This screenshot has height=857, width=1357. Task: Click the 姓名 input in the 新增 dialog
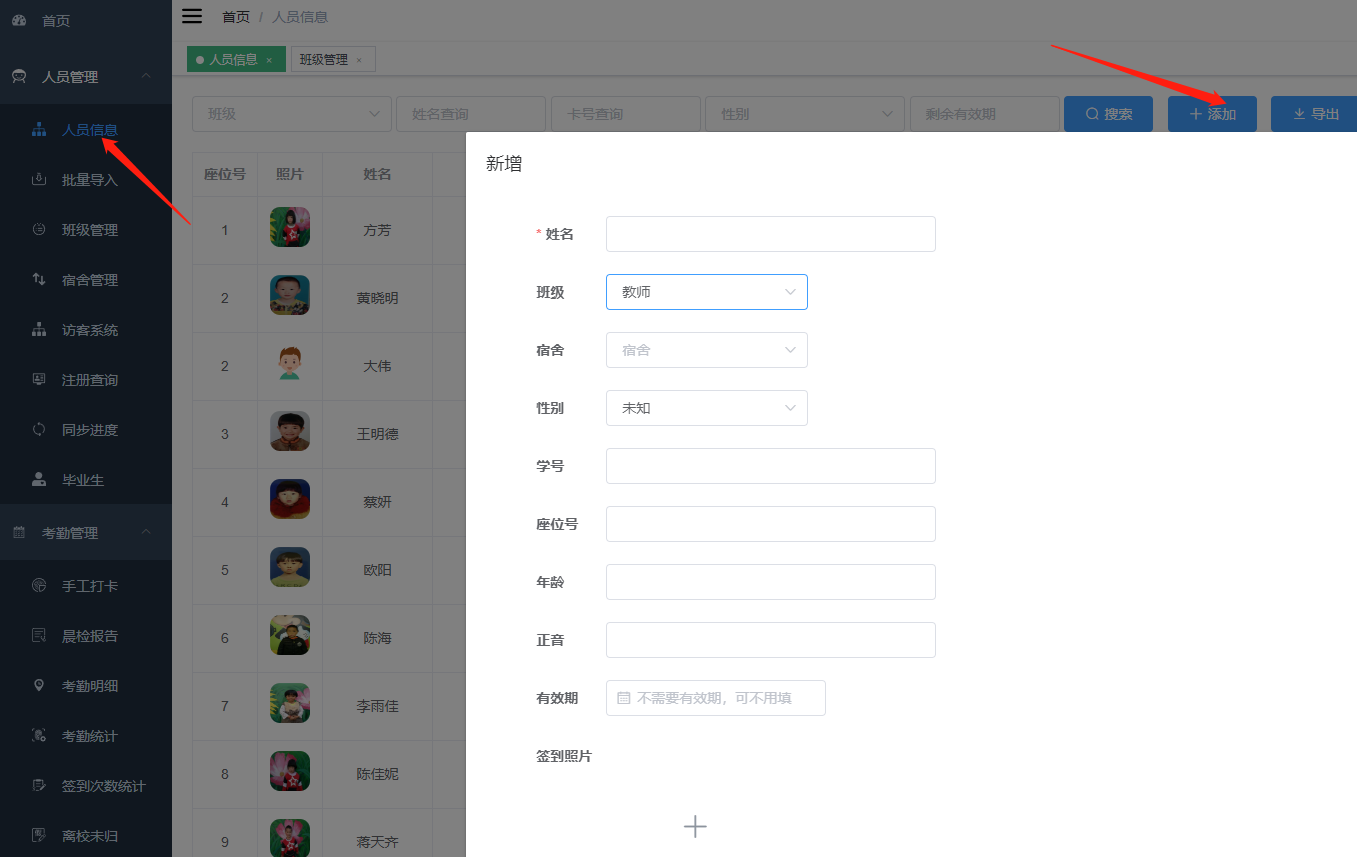click(770, 233)
